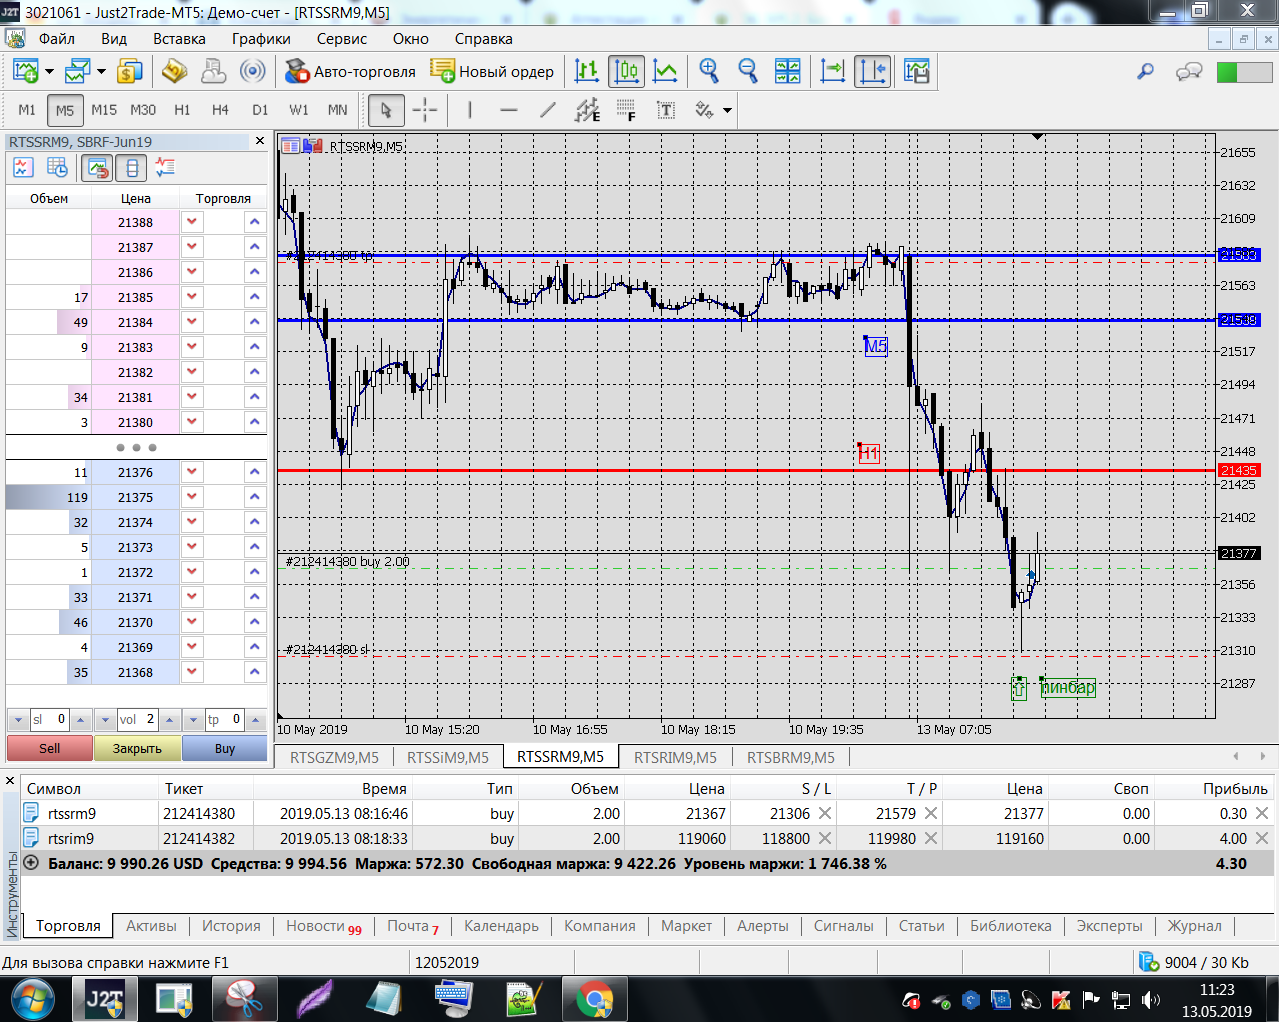The height and width of the screenshot is (1022, 1279).
Task: Draw a horizontal line with toolbar tool
Action: (x=508, y=110)
